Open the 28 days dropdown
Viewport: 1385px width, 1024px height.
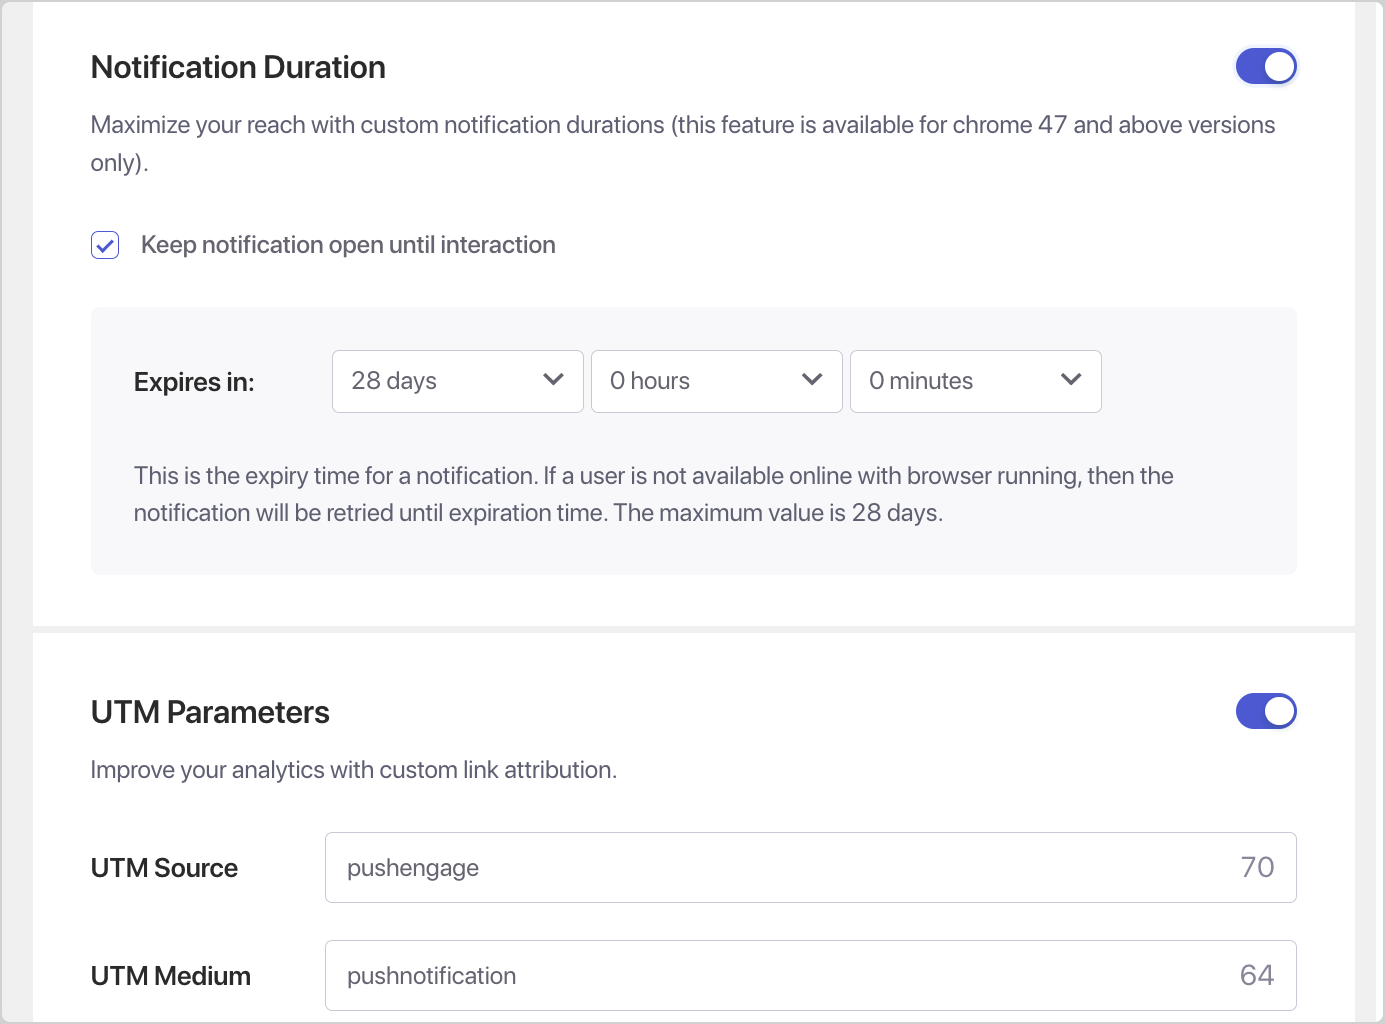coord(458,381)
